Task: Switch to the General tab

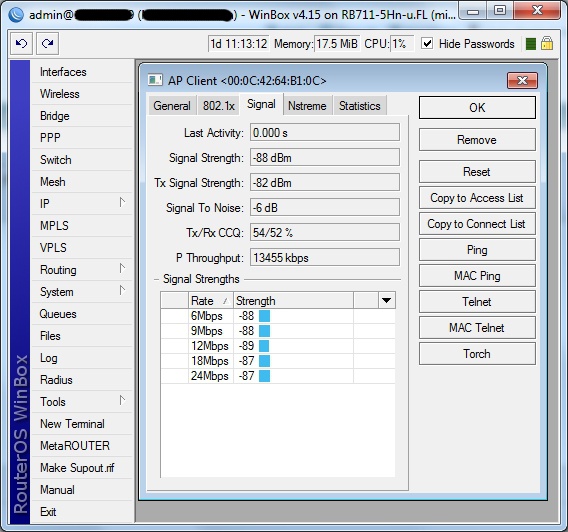Action: [x=172, y=106]
